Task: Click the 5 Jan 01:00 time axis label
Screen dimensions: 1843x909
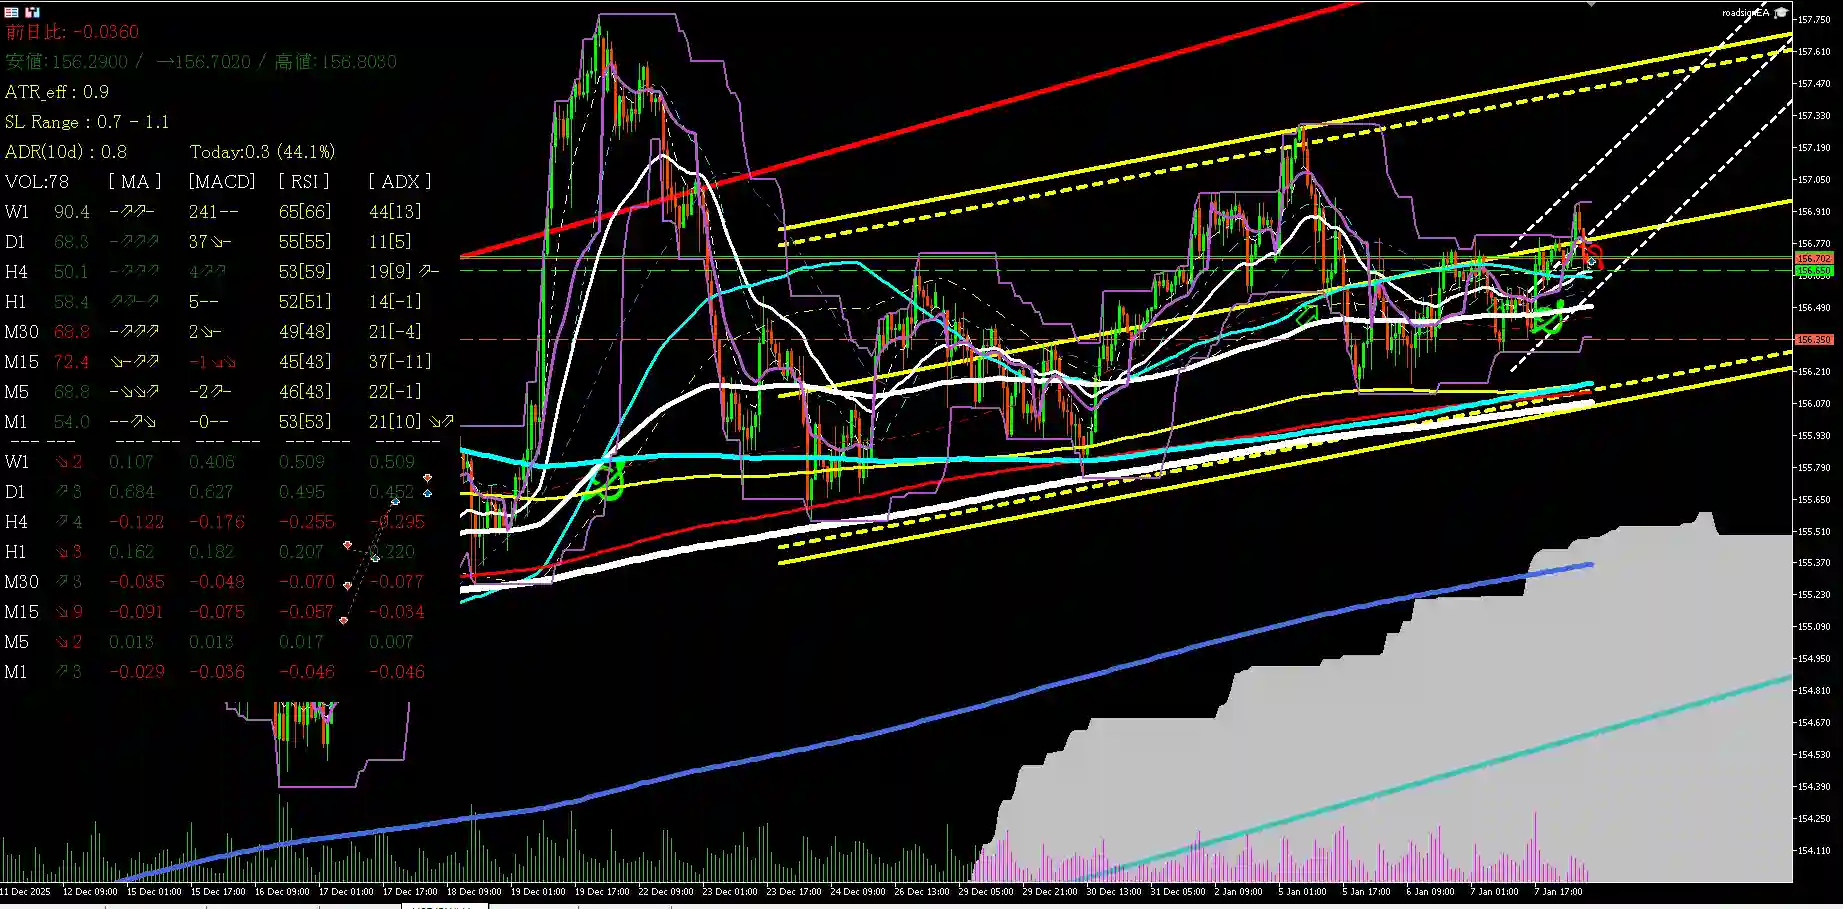Action: coord(1302,891)
